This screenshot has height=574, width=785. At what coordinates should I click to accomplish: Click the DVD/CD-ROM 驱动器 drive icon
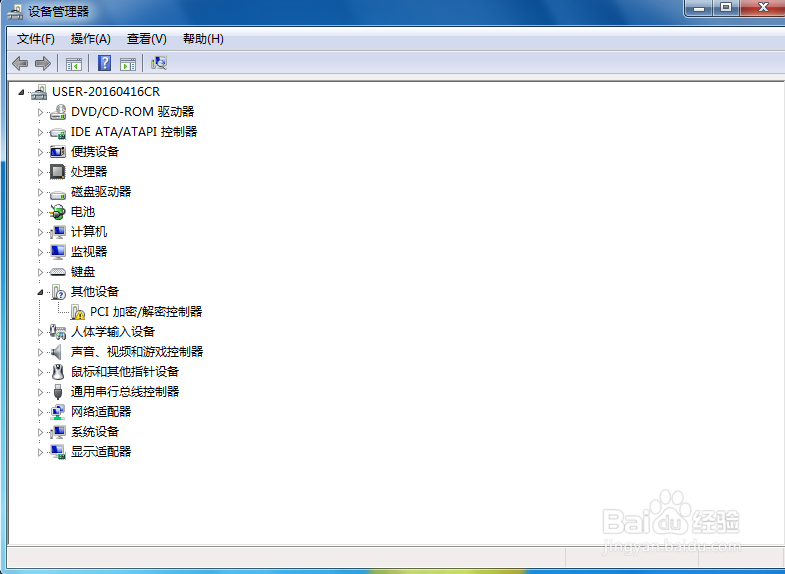[x=58, y=112]
